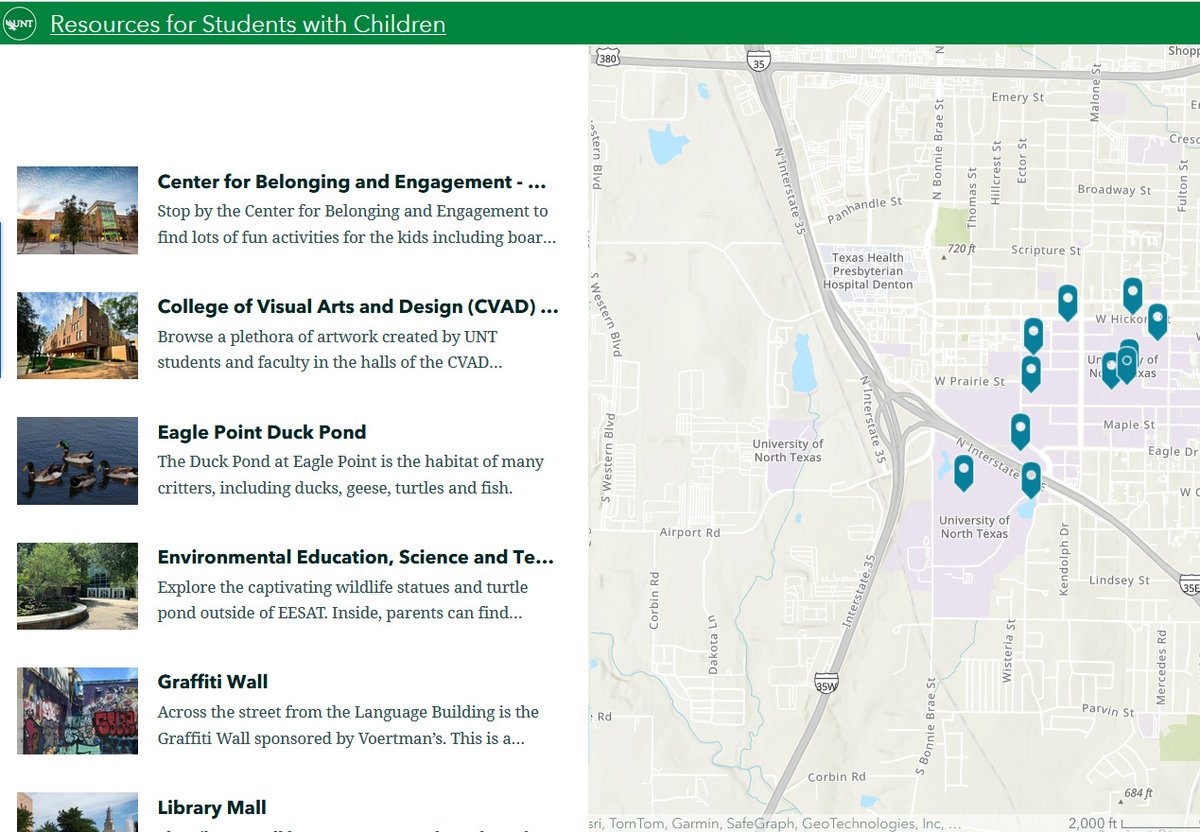Select the map pin beside the small pond south of N Interstate
Image resolution: width=1200 pixels, height=832 pixels.
[x=963, y=472]
